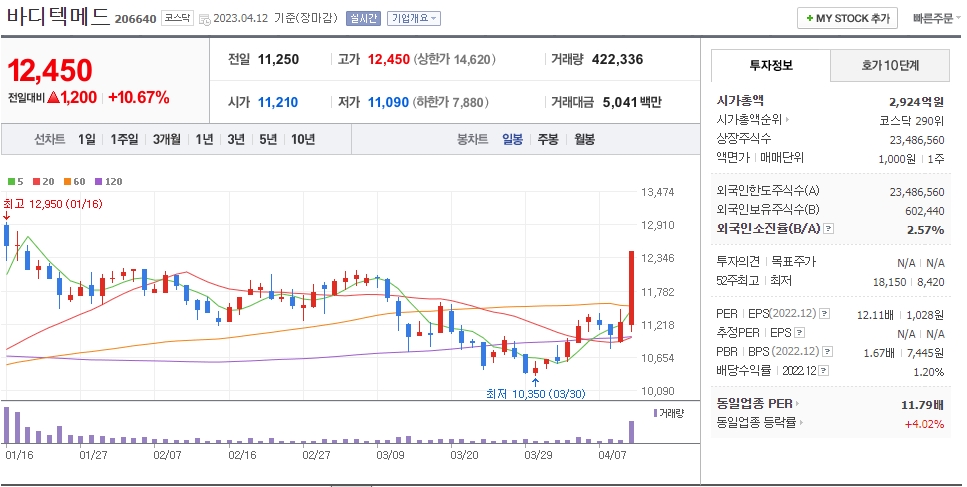Viewport: 967px width, 487px height.
Task: Click the 코스닥 market label
Action: (x=177, y=18)
